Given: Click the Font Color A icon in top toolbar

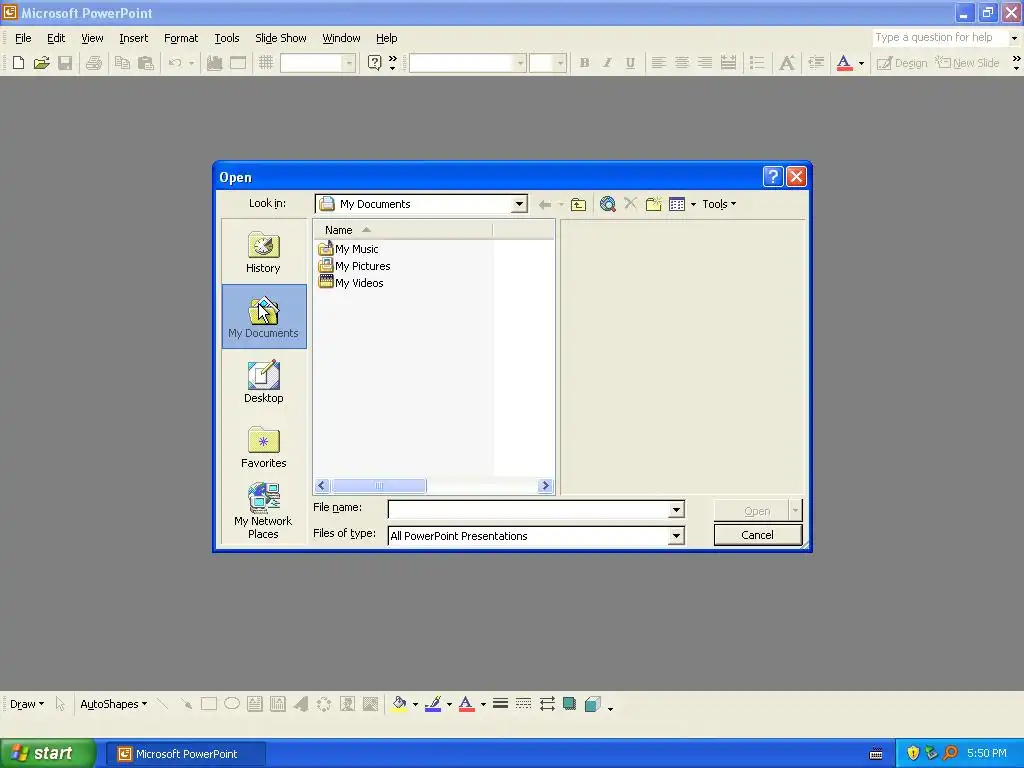Looking at the screenshot, I should tap(844, 63).
